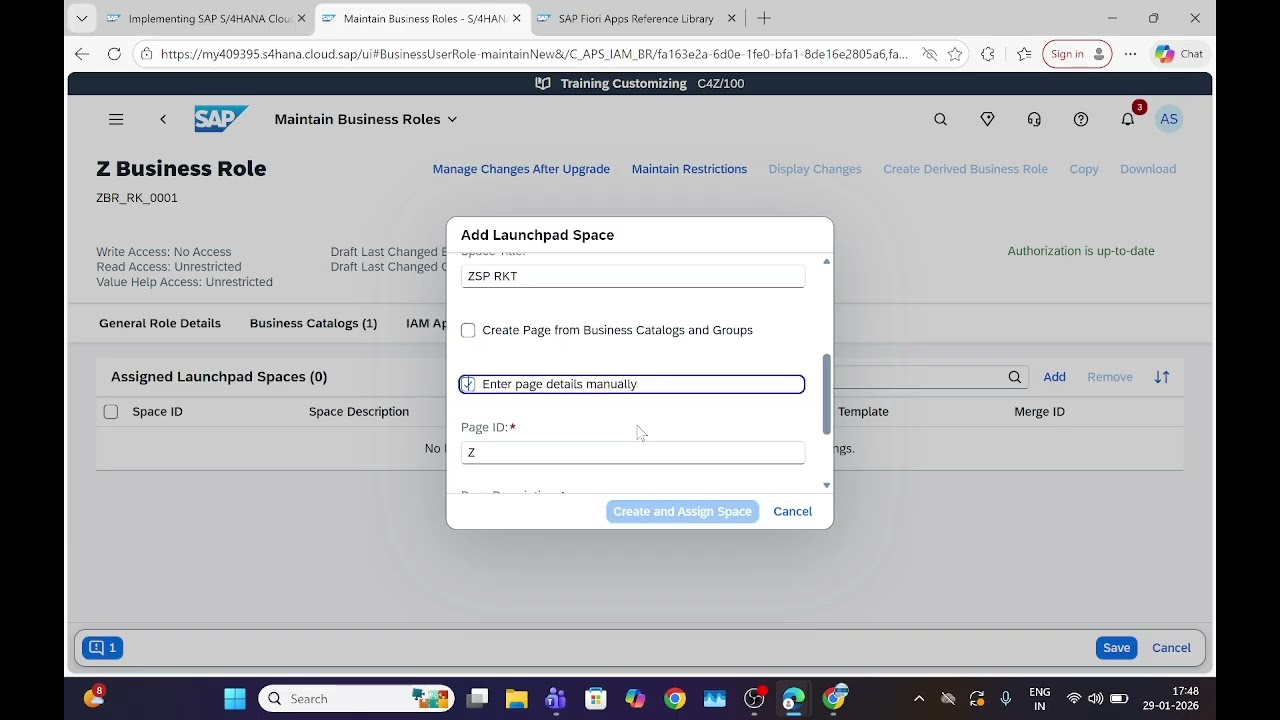Click Cancel in the footer bar
1280x720 pixels.
pyautogui.click(x=1171, y=648)
